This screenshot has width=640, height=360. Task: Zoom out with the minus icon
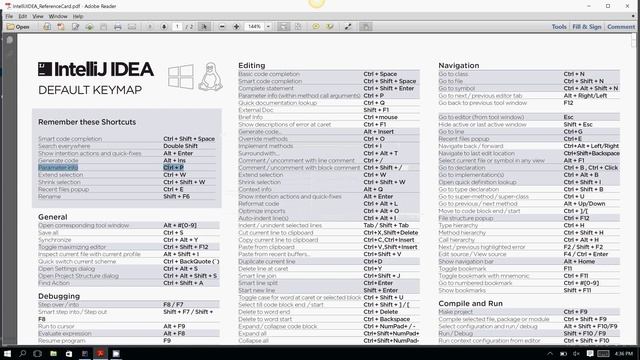point(222,27)
